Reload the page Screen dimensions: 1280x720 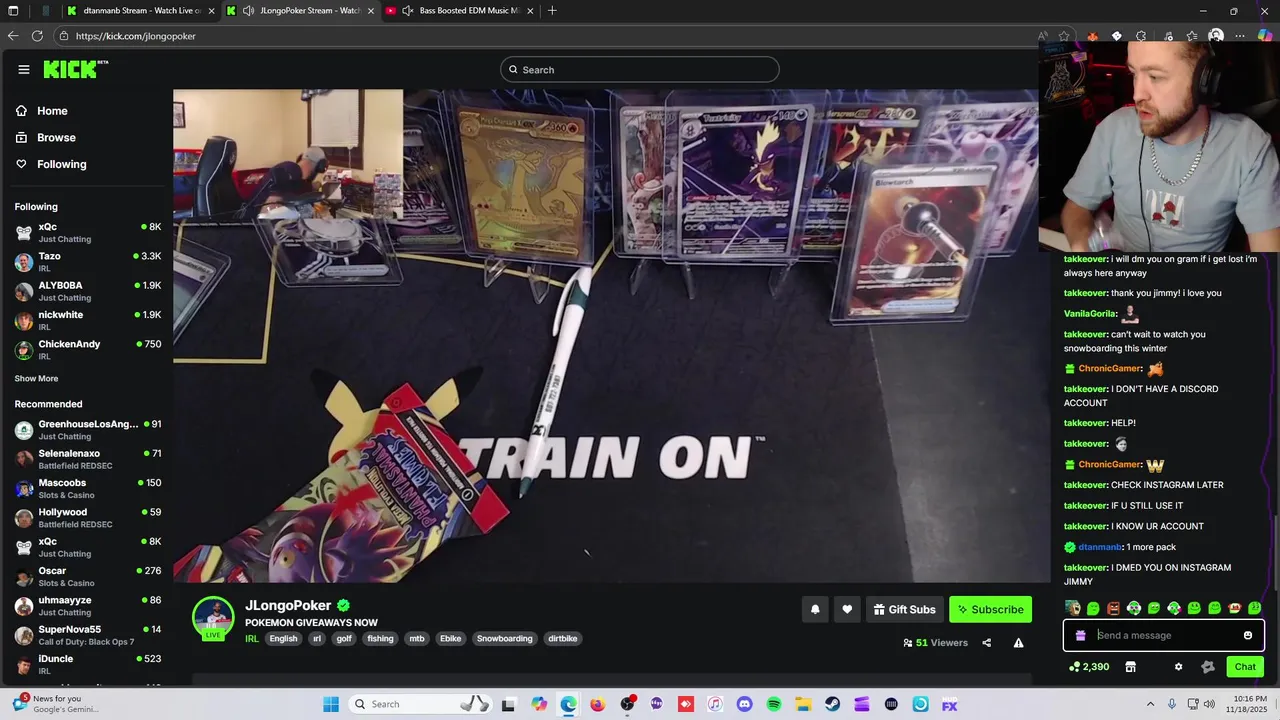tap(37, 36)
